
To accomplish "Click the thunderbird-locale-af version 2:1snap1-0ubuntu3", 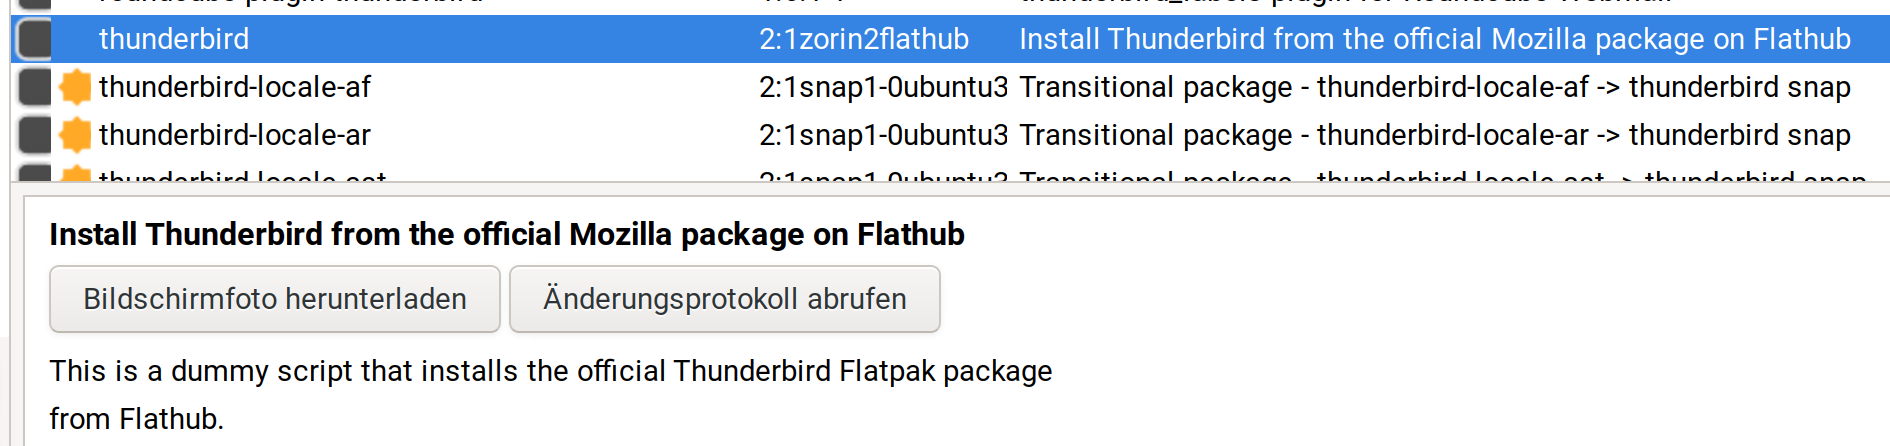I will pyautogui.click(x=884, y=87).
